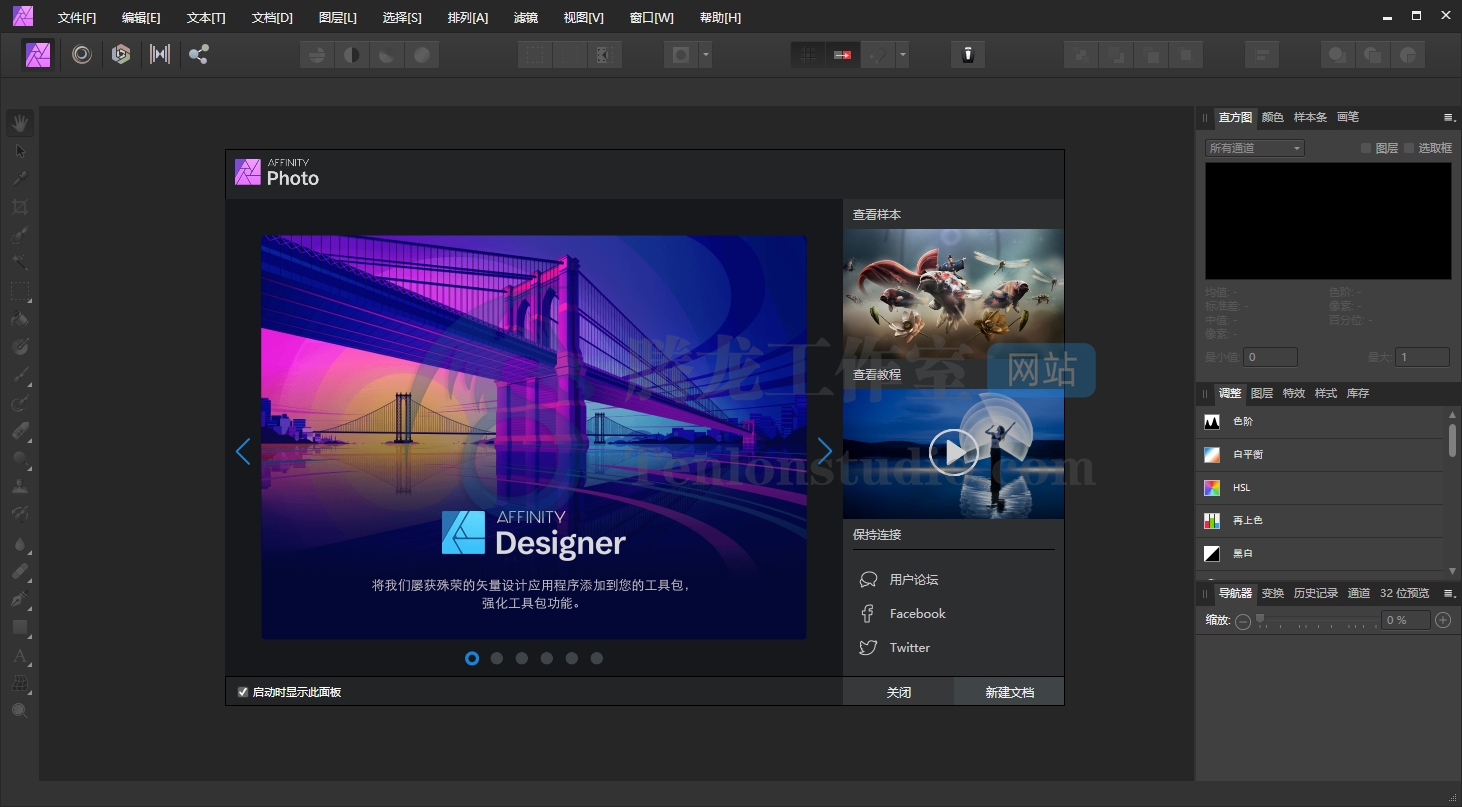The image size is (1462, 807).
Task: Open the 图层[L] menu
Action: pyautogui.click(x=338, y=18)
